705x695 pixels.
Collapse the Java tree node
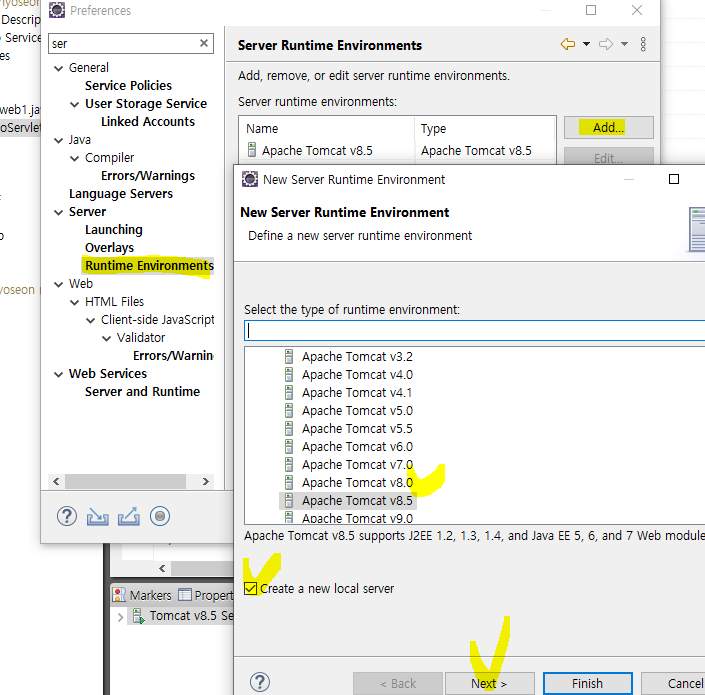pos(58,140)
